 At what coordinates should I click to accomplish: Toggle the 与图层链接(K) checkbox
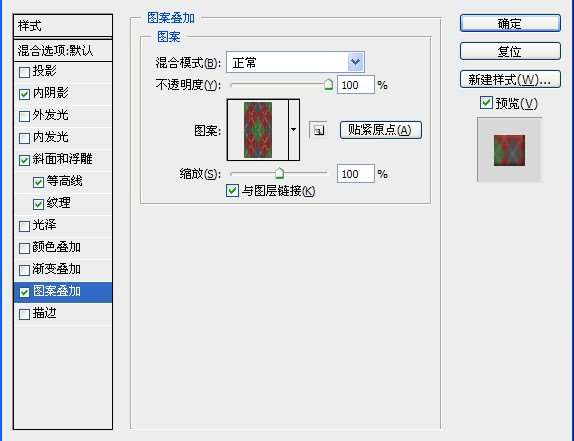(x=232, y=190)
